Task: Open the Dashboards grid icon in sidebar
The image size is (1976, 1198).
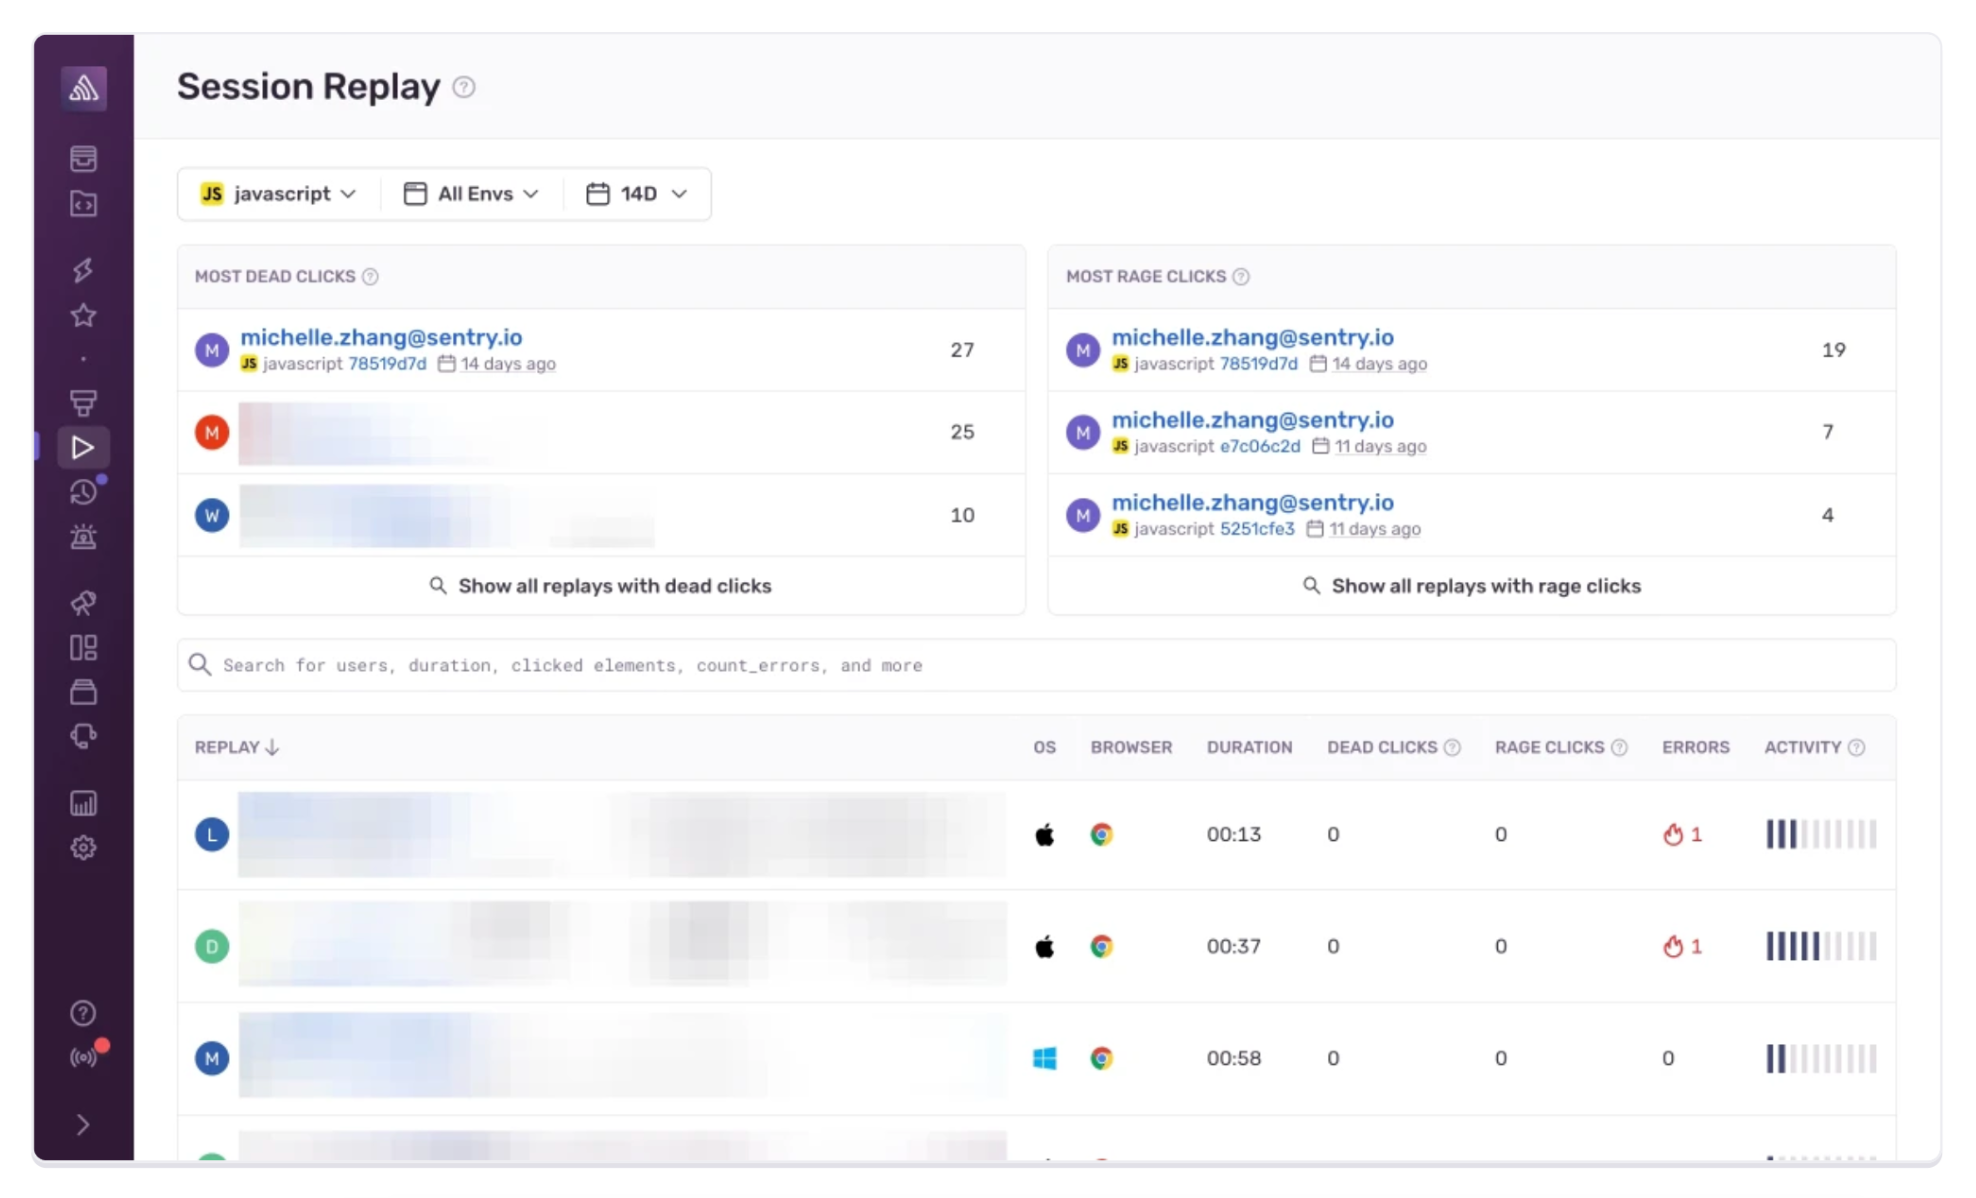Action: (x=83, y=648)
